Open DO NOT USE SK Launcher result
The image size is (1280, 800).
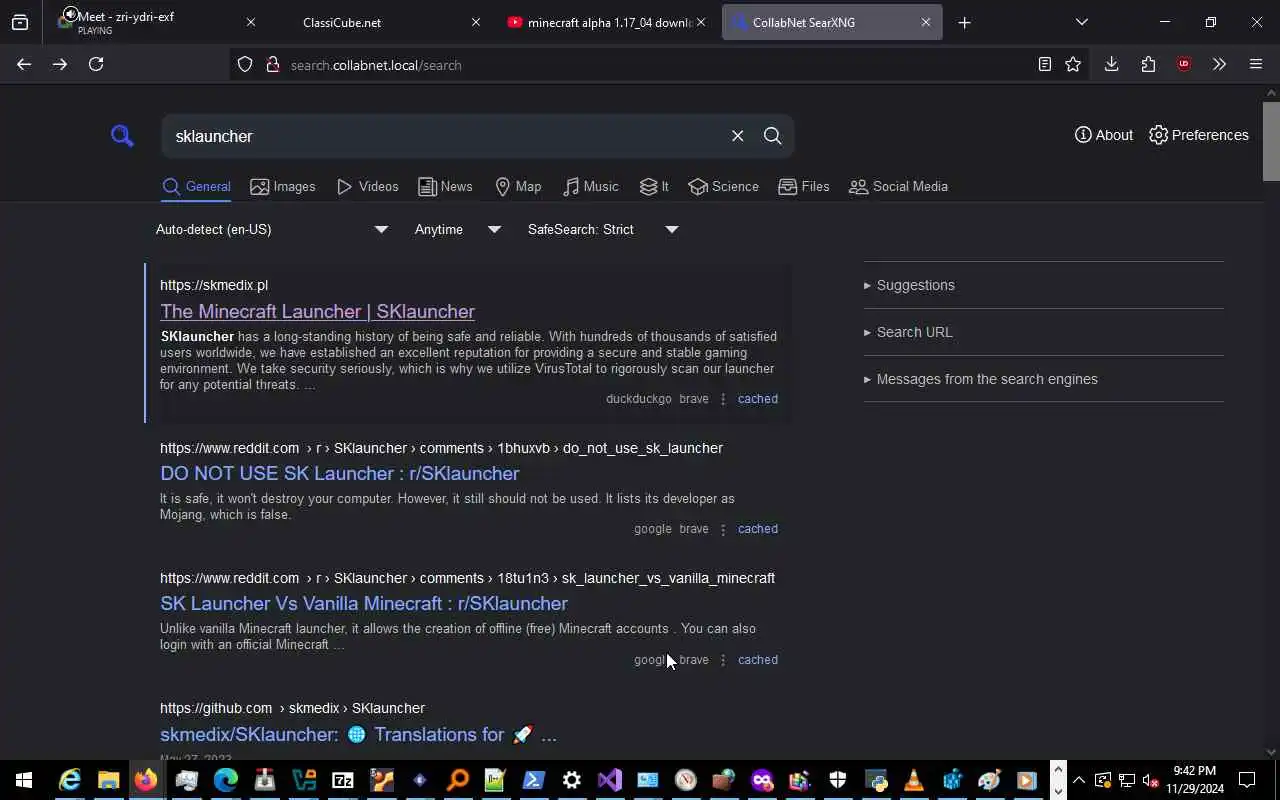(340, 473)
